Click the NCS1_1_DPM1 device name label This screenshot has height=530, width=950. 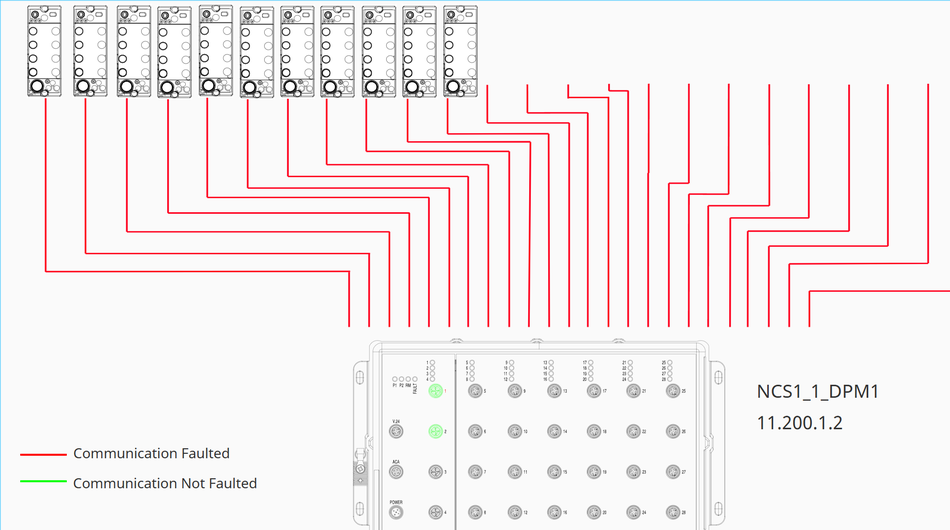tap(817, 392)
